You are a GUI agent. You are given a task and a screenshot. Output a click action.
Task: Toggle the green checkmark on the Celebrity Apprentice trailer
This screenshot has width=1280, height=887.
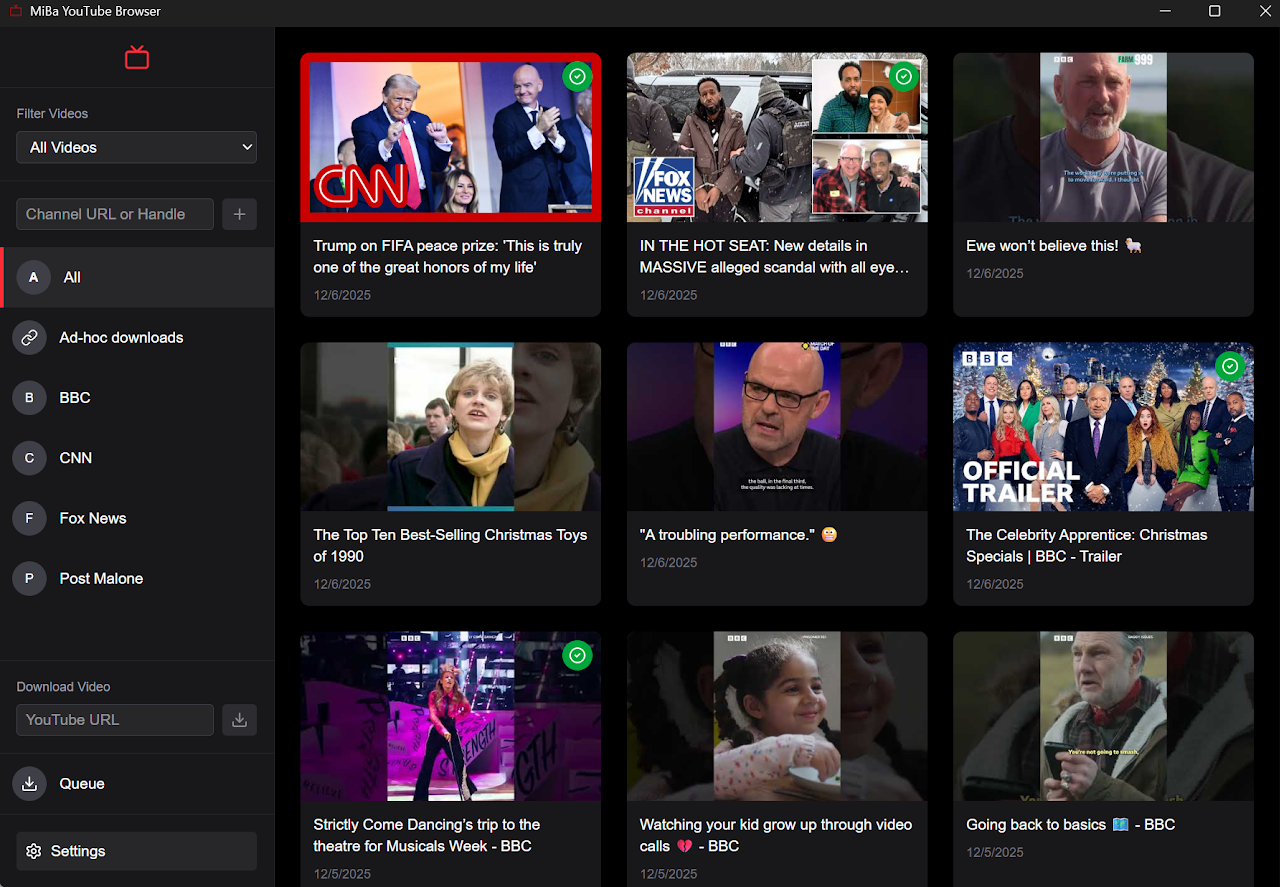pos(1230,366)
